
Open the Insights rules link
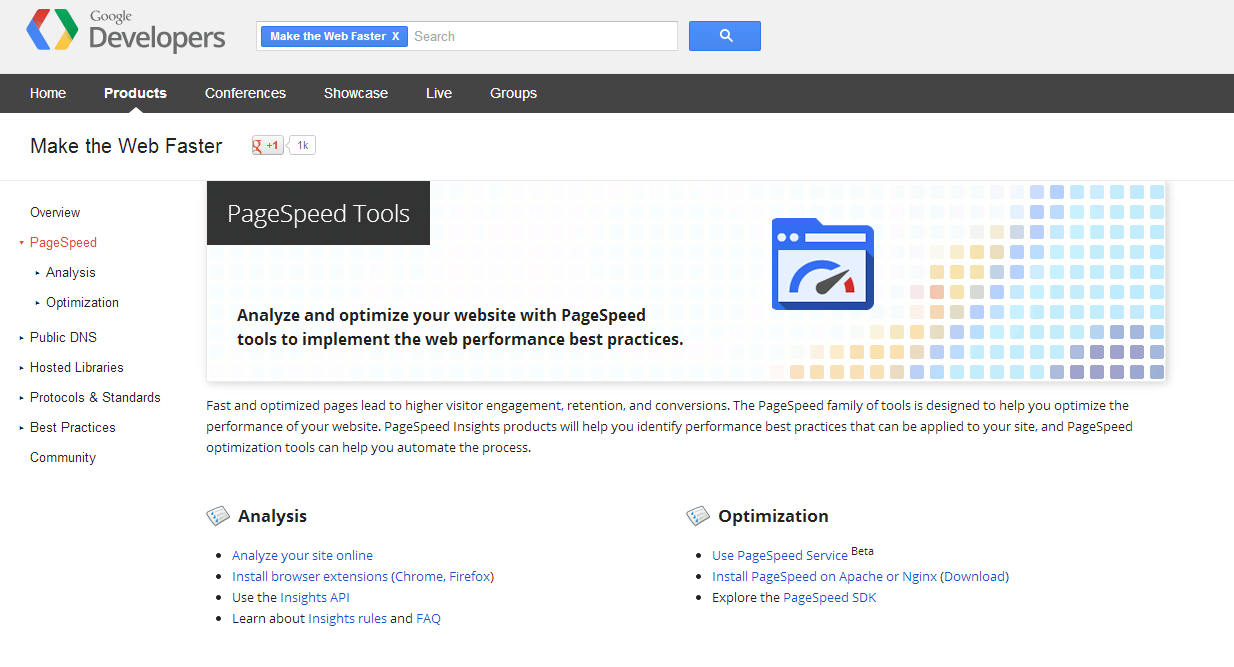tap(347, 618)
